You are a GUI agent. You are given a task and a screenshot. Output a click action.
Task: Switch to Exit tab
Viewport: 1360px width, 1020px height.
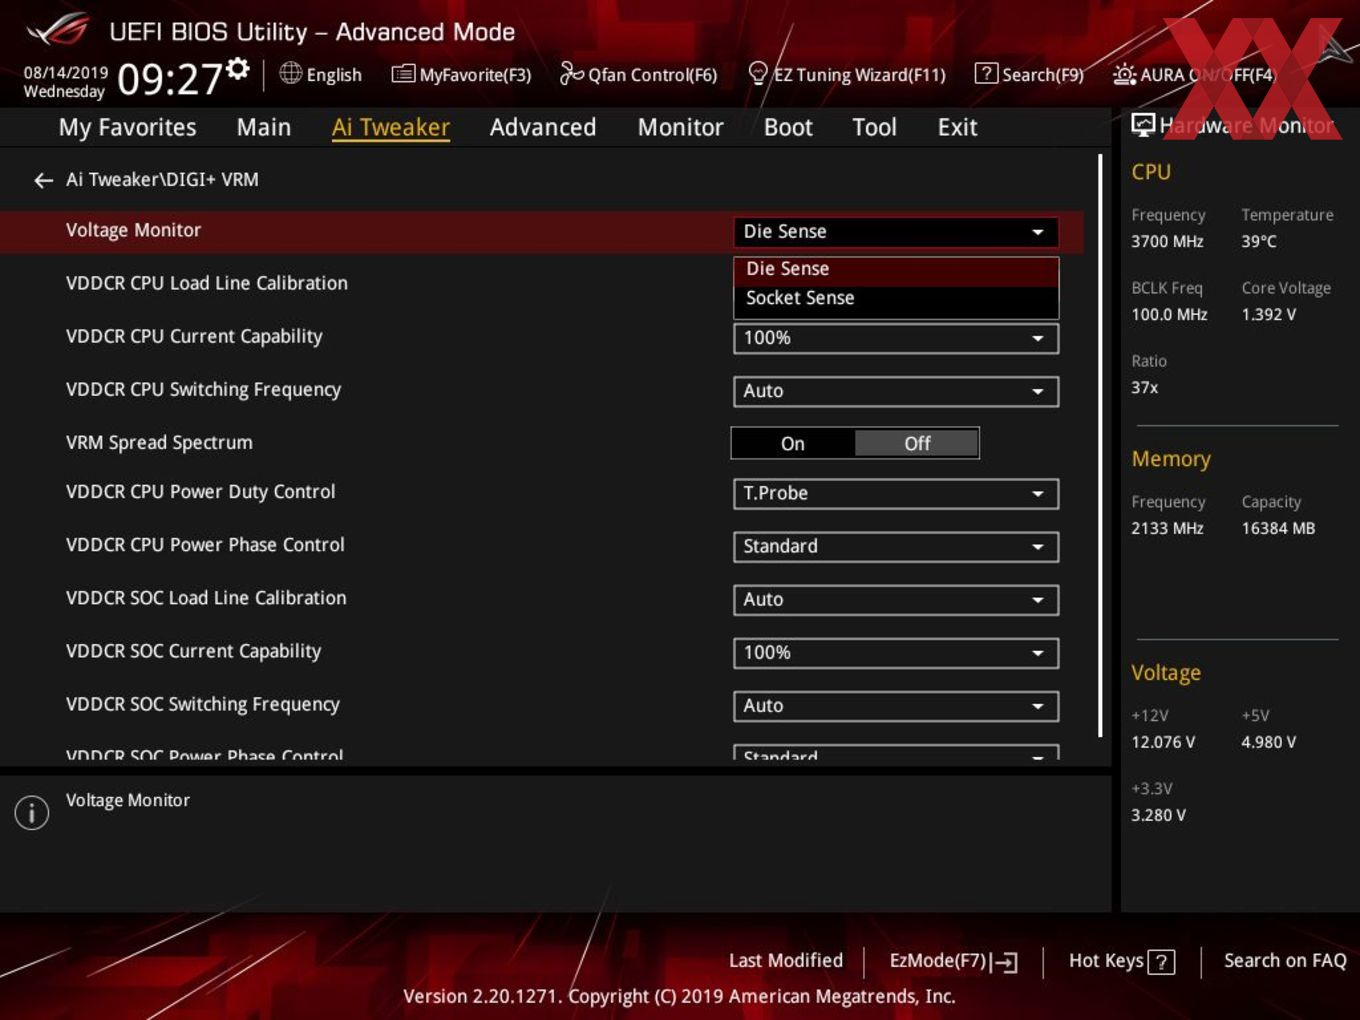(957, 128)
